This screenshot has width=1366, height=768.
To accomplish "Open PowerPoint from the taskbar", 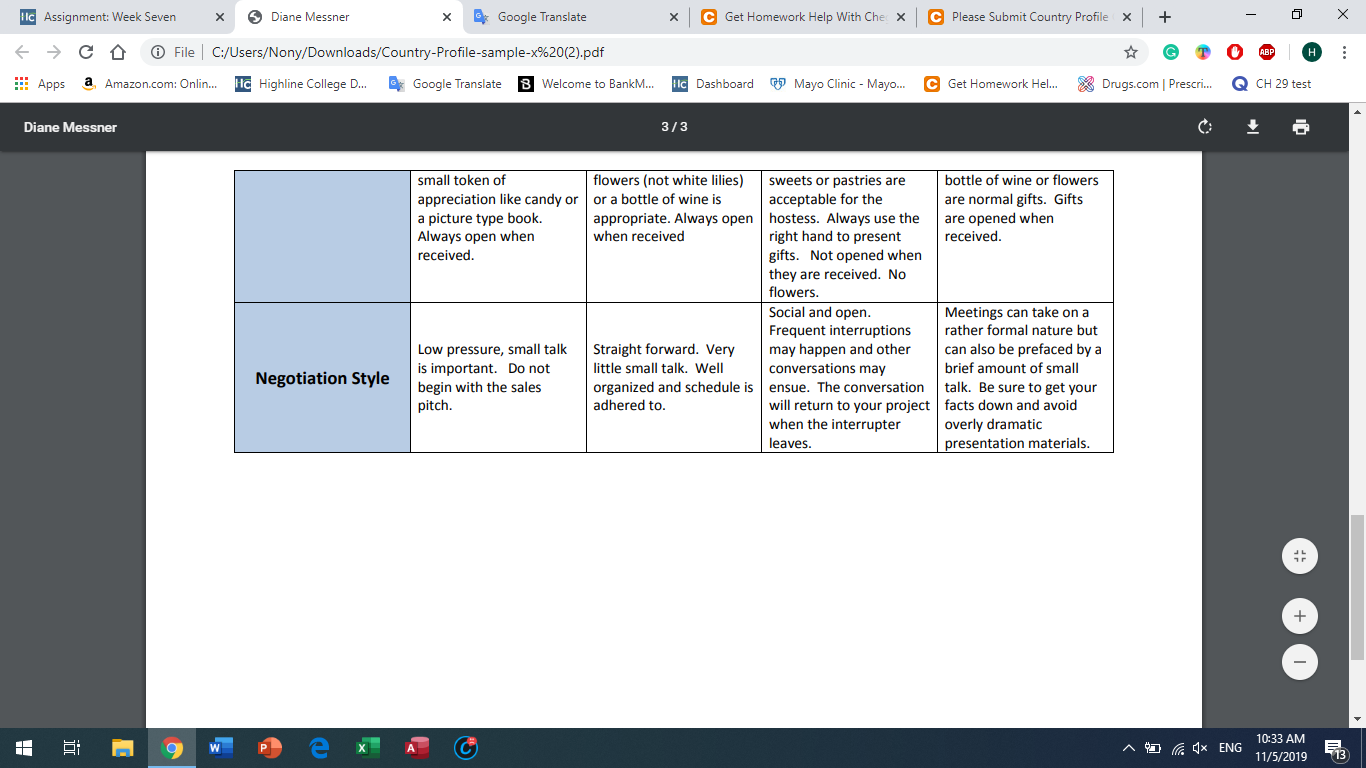I will 270,746.
